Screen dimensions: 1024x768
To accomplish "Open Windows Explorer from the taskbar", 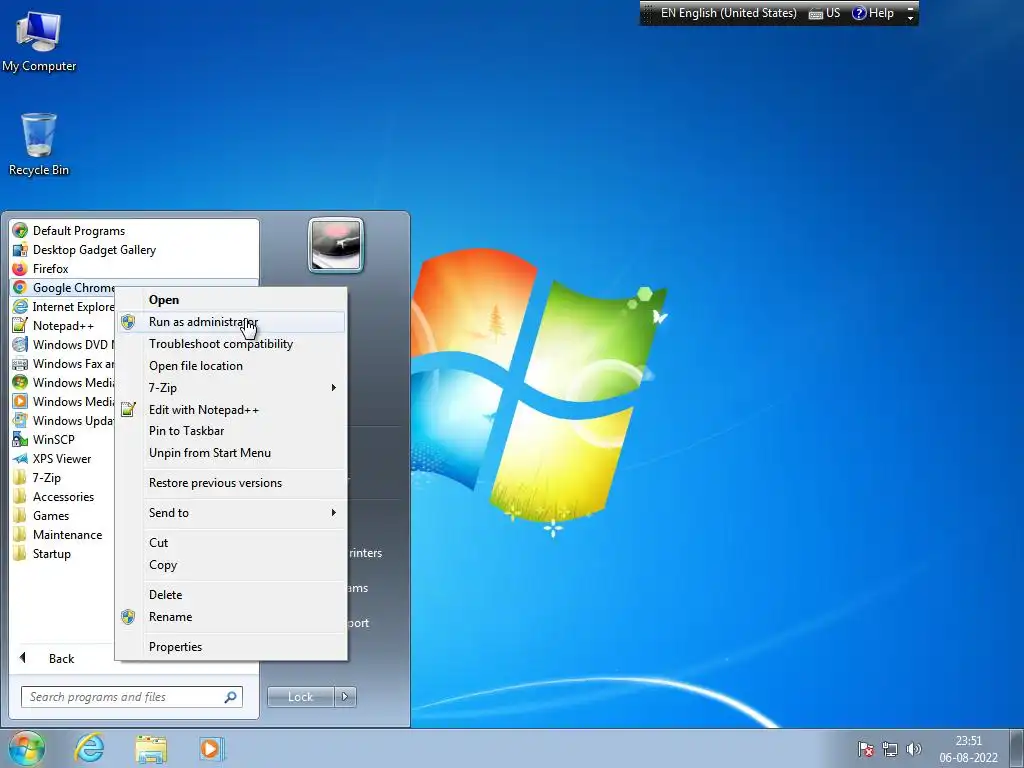I will pyautogui.click(x=151, y=748).
